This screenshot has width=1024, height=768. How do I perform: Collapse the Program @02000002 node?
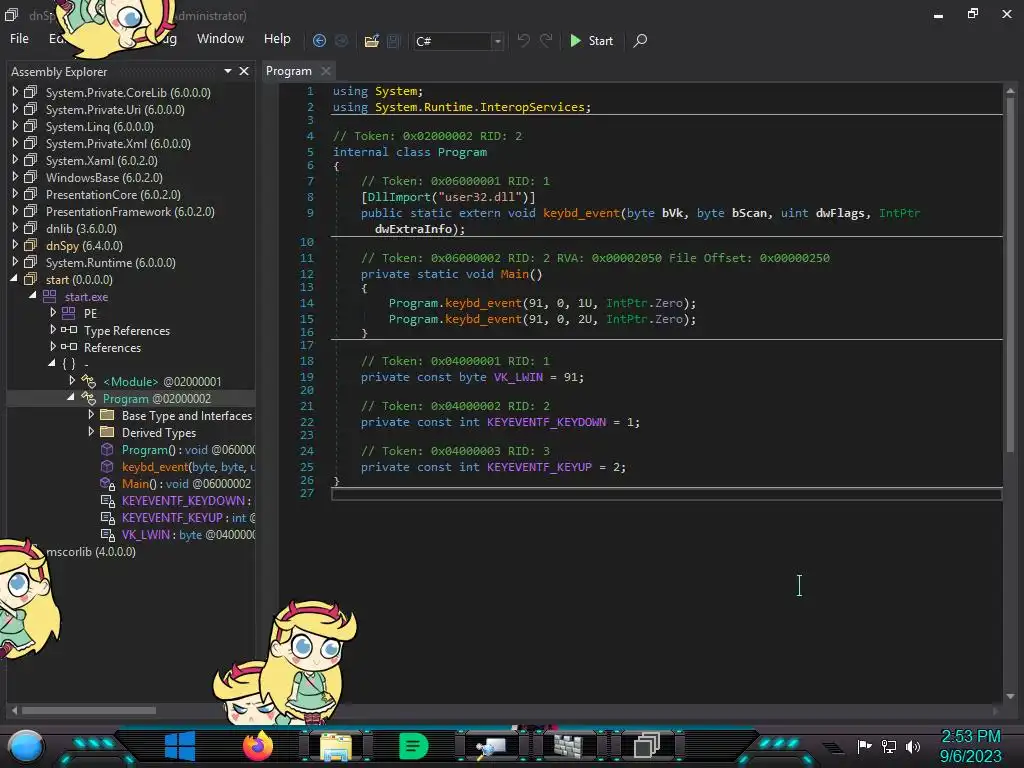71,398
